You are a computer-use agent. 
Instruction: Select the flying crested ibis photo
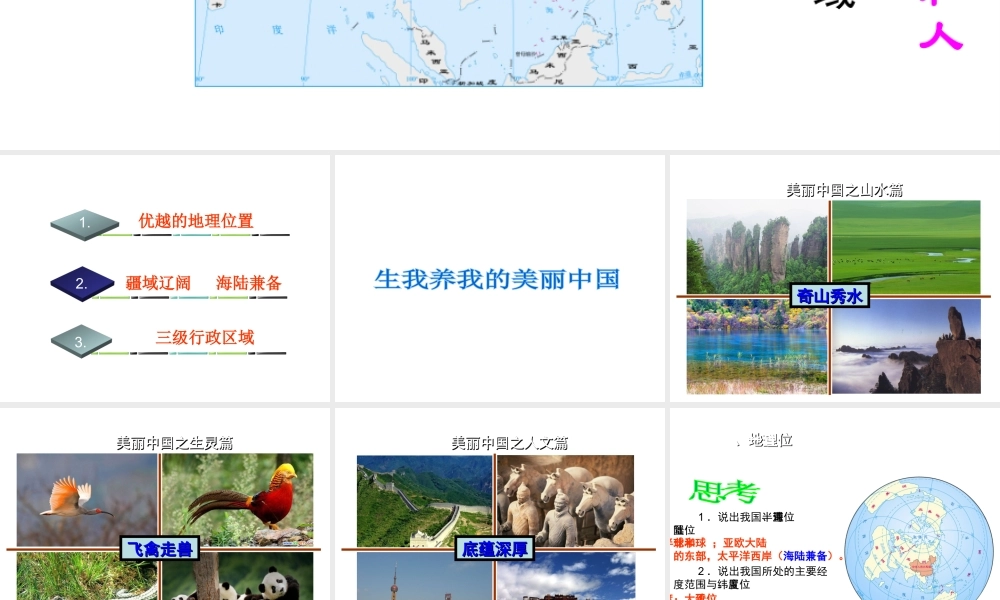click(x=87, y=500)
